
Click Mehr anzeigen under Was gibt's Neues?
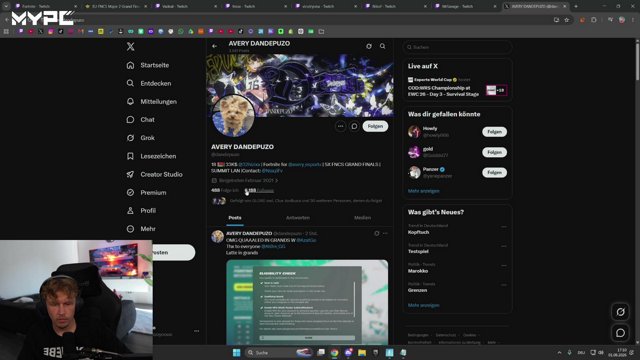(424, 305)
